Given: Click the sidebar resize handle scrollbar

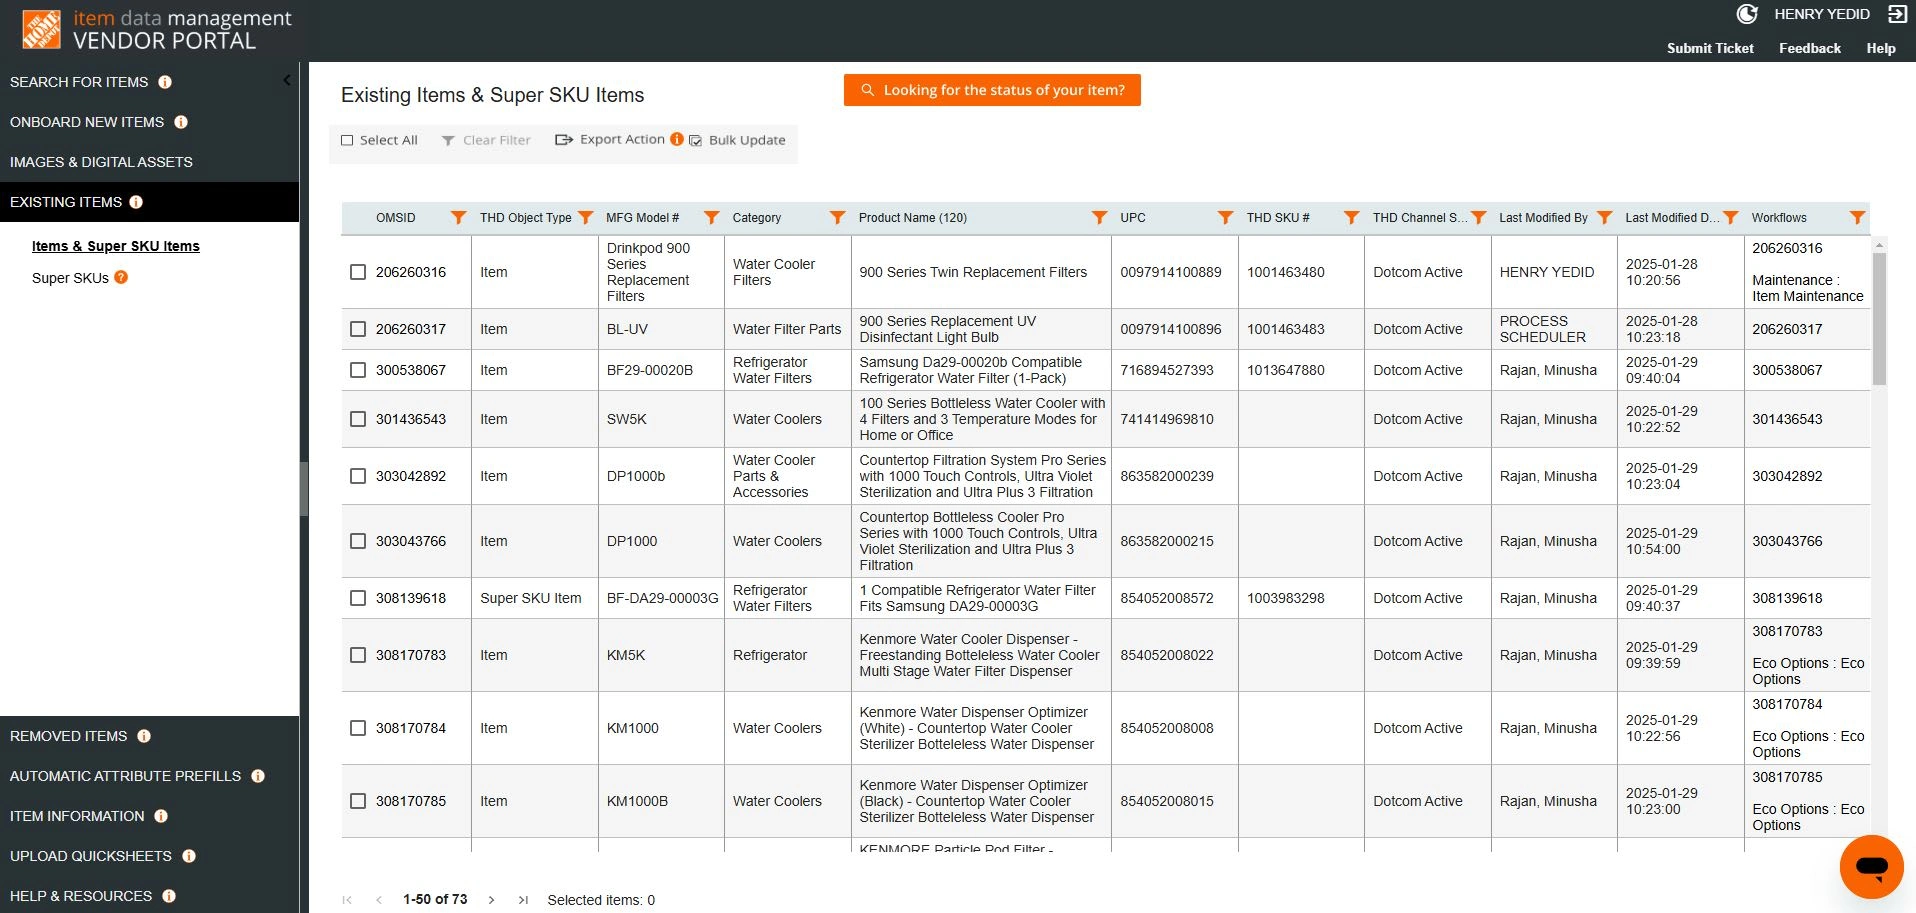Looking at the screenshot, I should tap(303, 489).
